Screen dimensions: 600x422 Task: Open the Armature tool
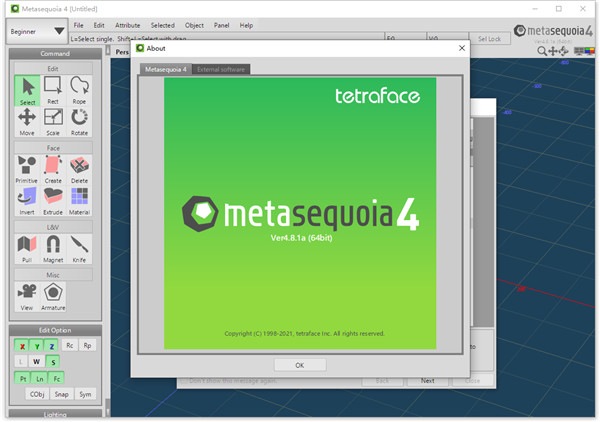pyautogui.click(x=53, y=297)
